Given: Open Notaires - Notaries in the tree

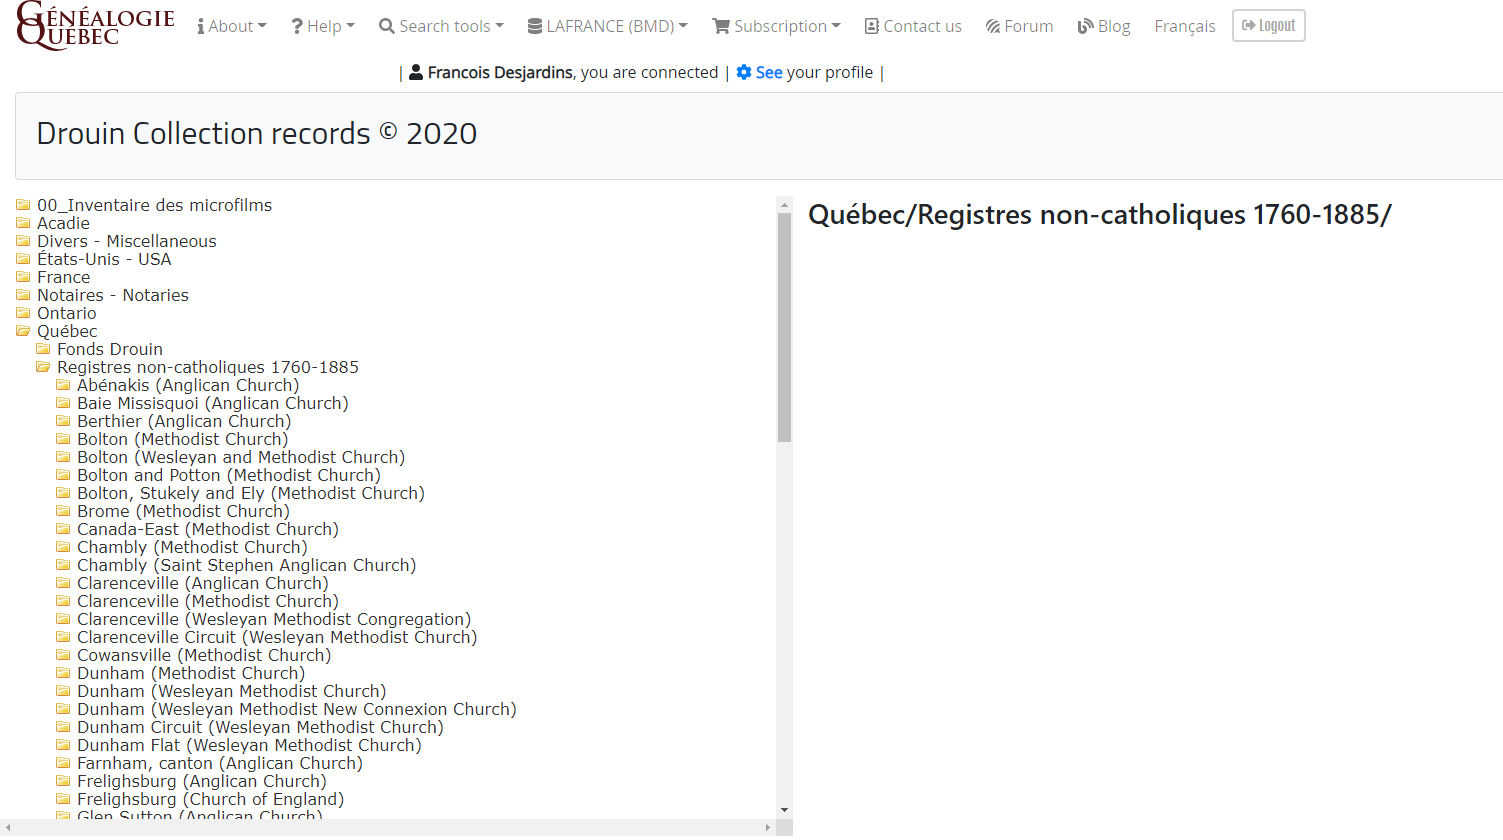Looking at the screenshot, I should click(112, 295).
